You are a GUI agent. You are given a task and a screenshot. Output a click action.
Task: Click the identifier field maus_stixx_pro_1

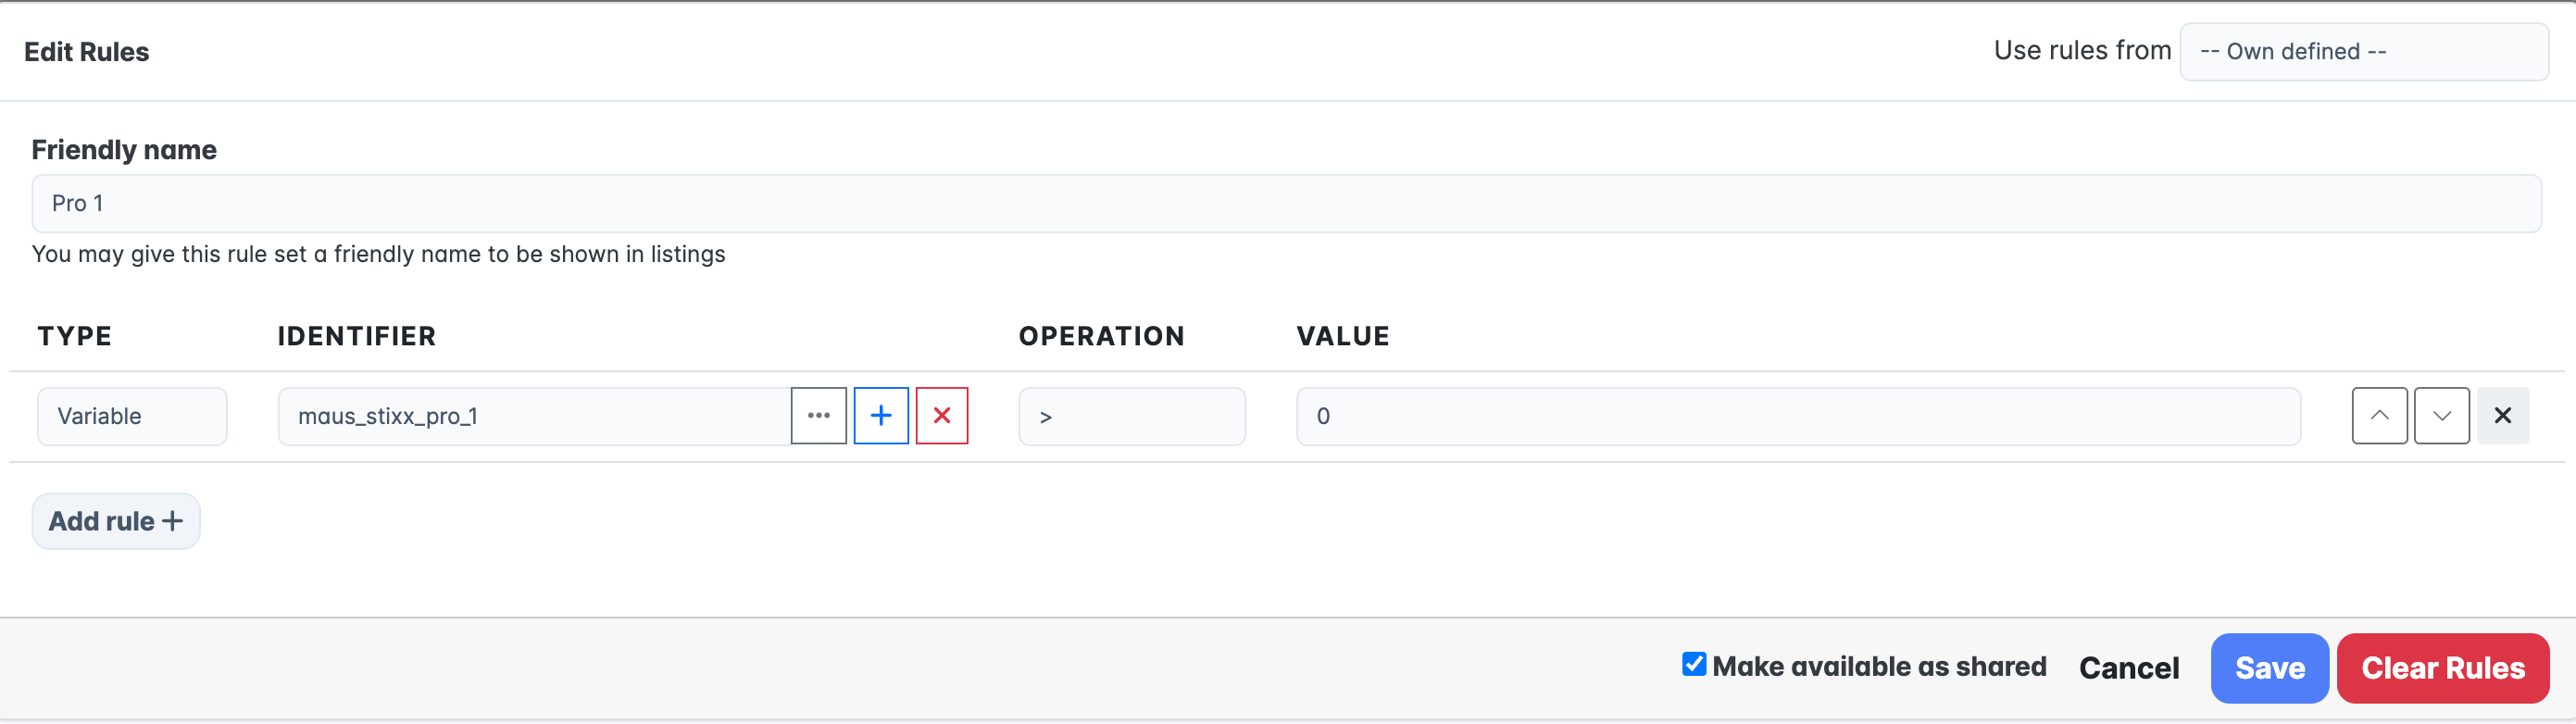[534, 416]
